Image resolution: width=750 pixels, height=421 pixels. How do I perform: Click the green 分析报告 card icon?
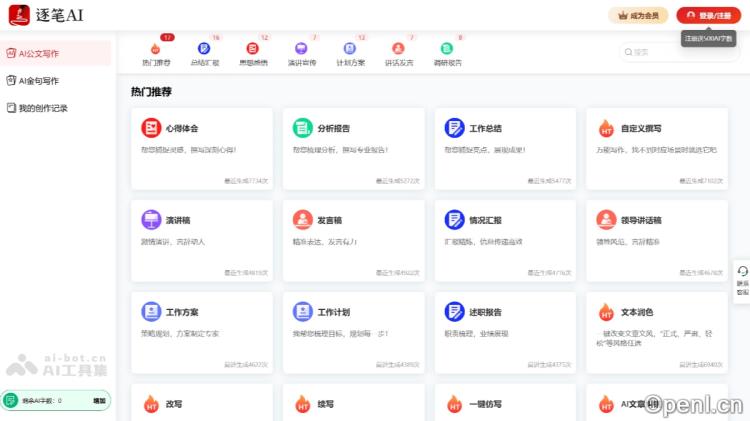point(302,128)
